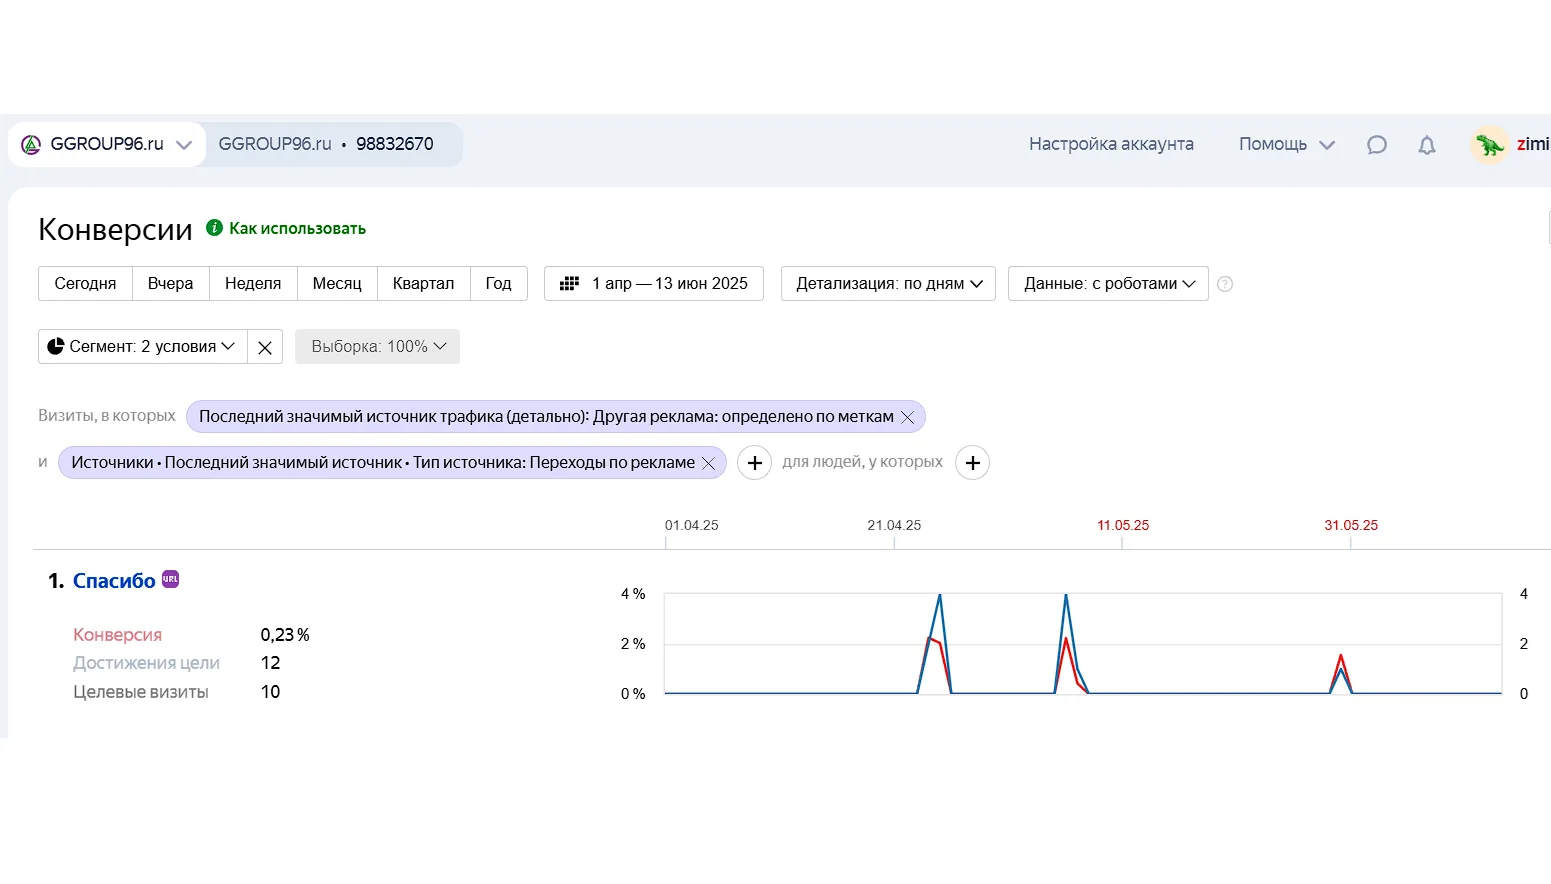Select the Квартал period

coord(423,283)
